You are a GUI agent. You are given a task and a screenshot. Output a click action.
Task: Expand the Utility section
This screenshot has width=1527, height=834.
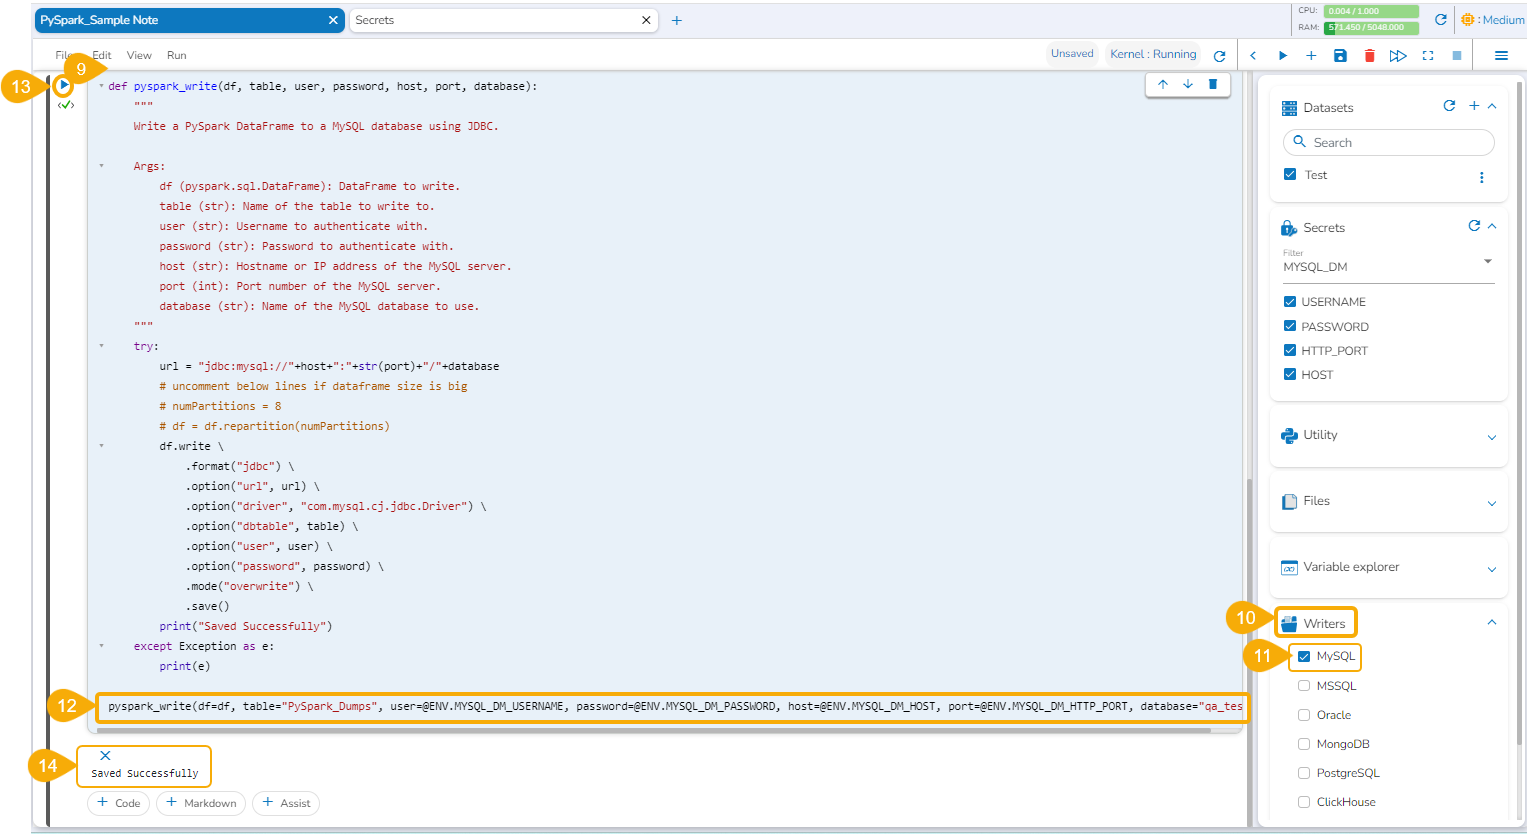[1491, 436]
